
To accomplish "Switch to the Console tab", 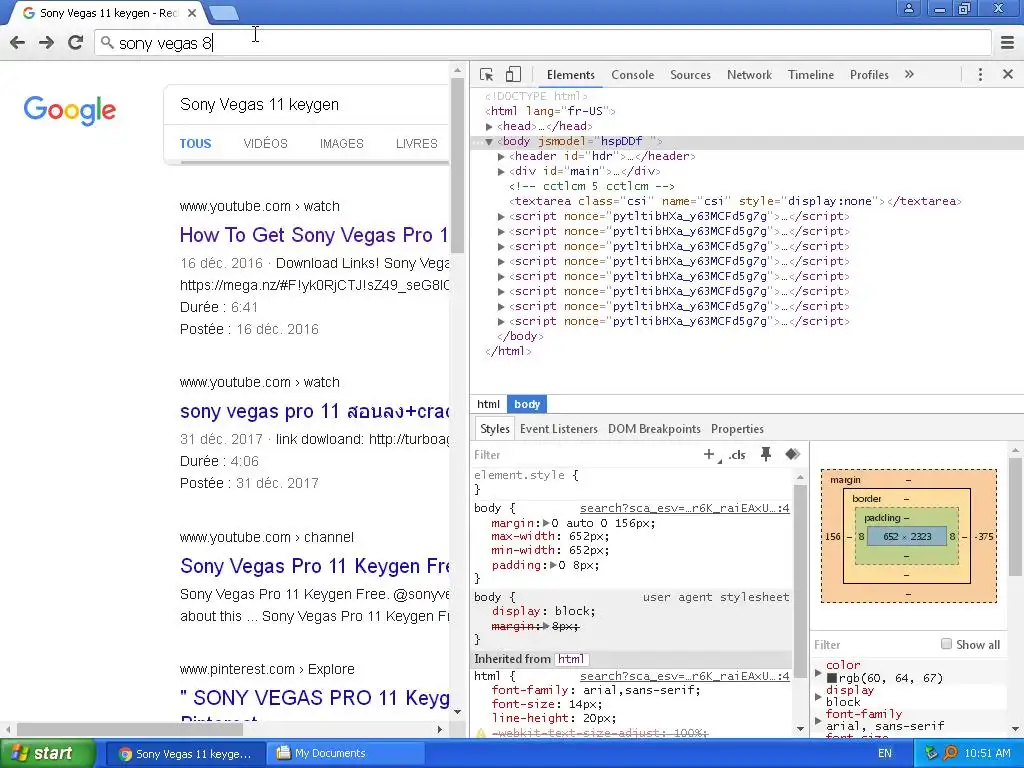I will pyautogui.click(x=632, y=74).
